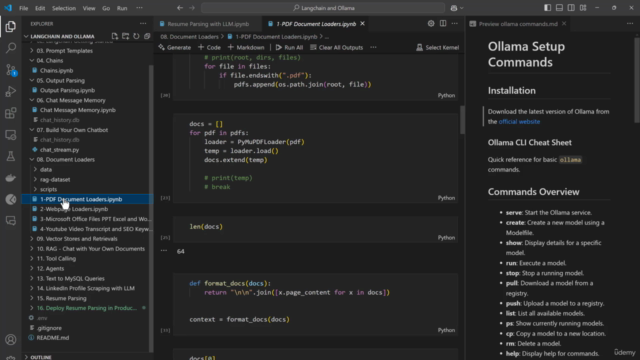Open the Run and Debug view
This screenshot has height=360, width=640.
coord(11,91)
